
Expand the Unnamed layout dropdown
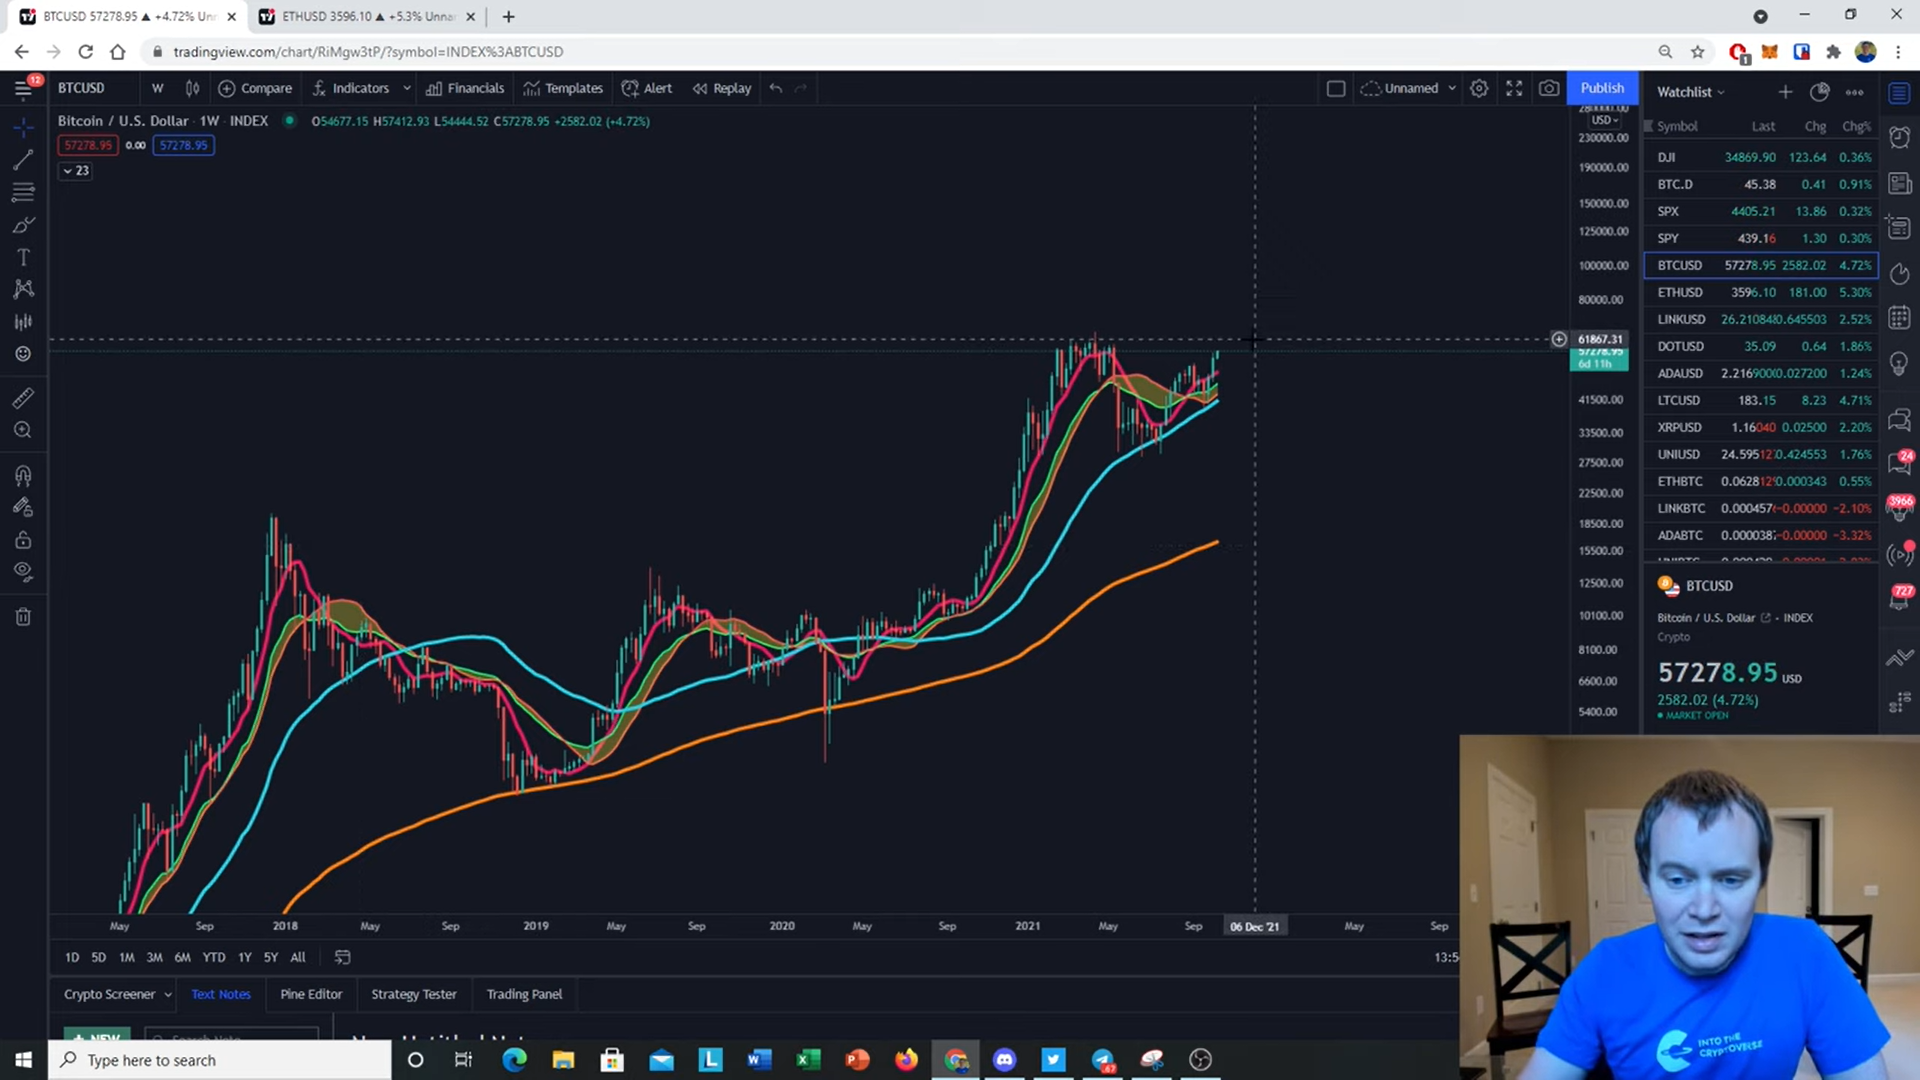click(x=1452, y=88)
